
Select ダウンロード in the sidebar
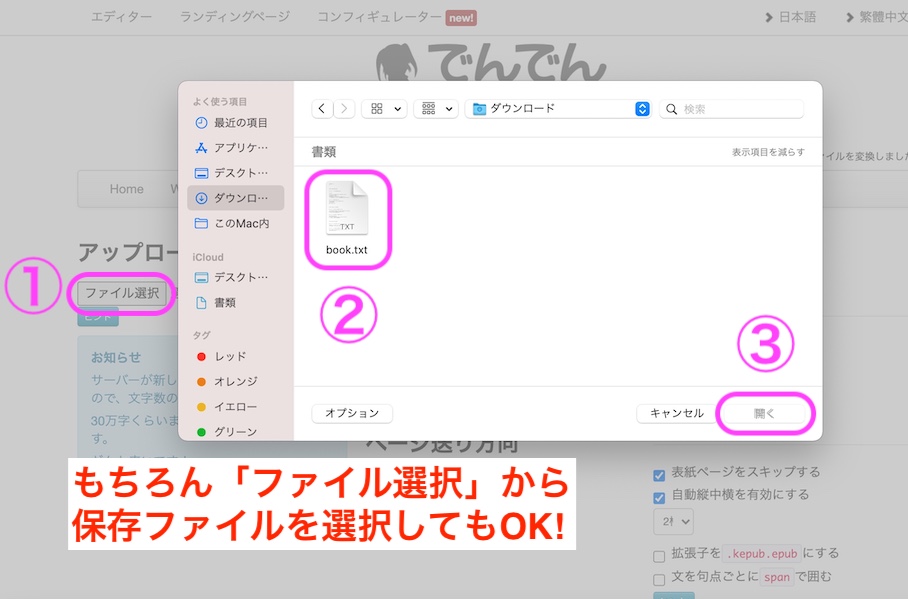pos(240,198)
